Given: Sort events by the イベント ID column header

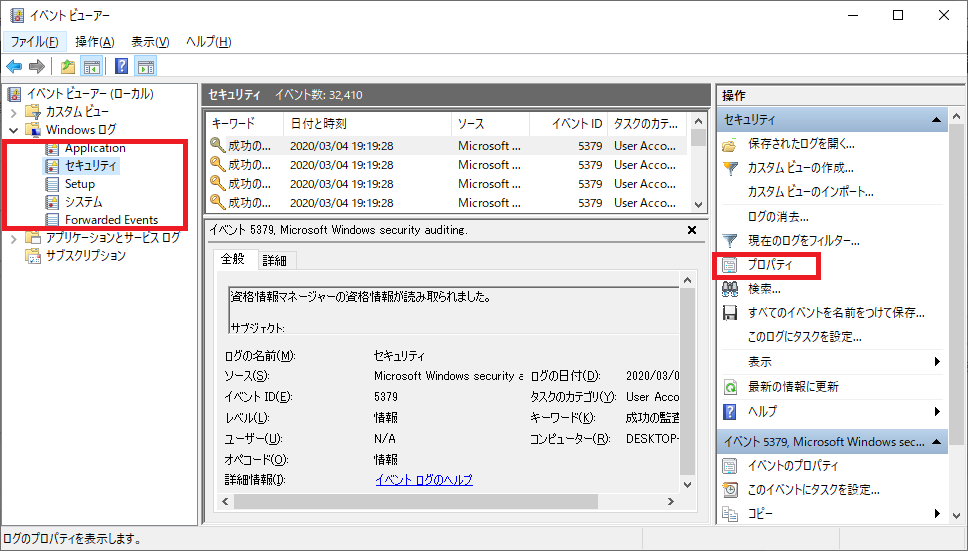Looking at the screenshot, I should click(x=578, y=123).
